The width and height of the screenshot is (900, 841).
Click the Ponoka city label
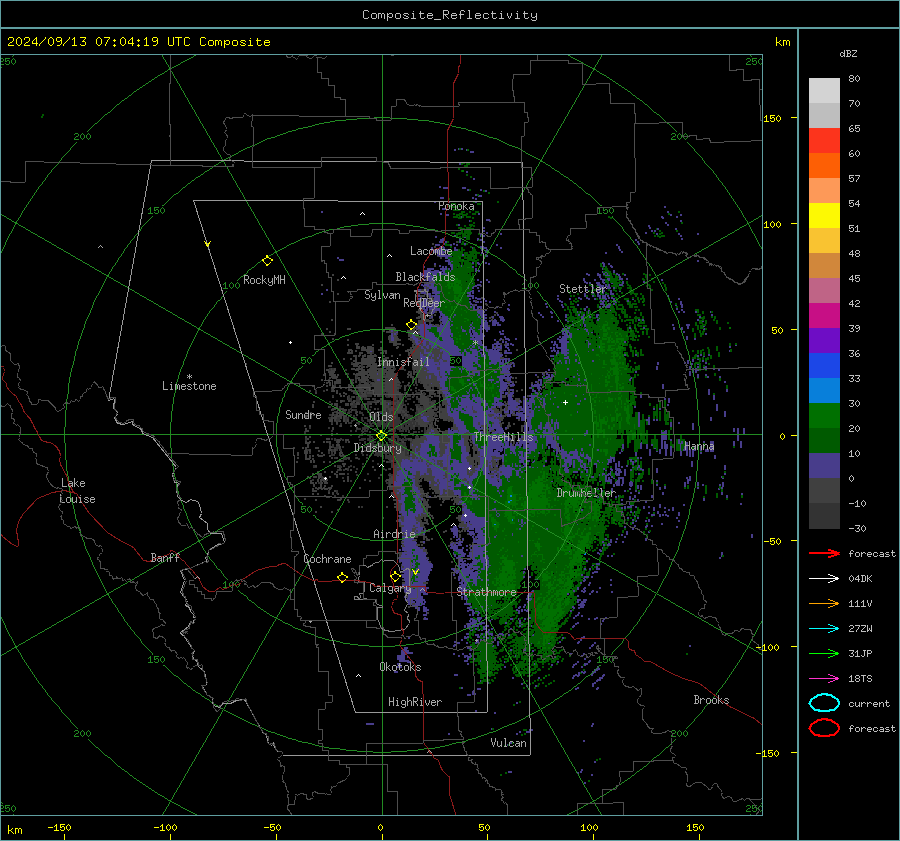coord(456,206)
